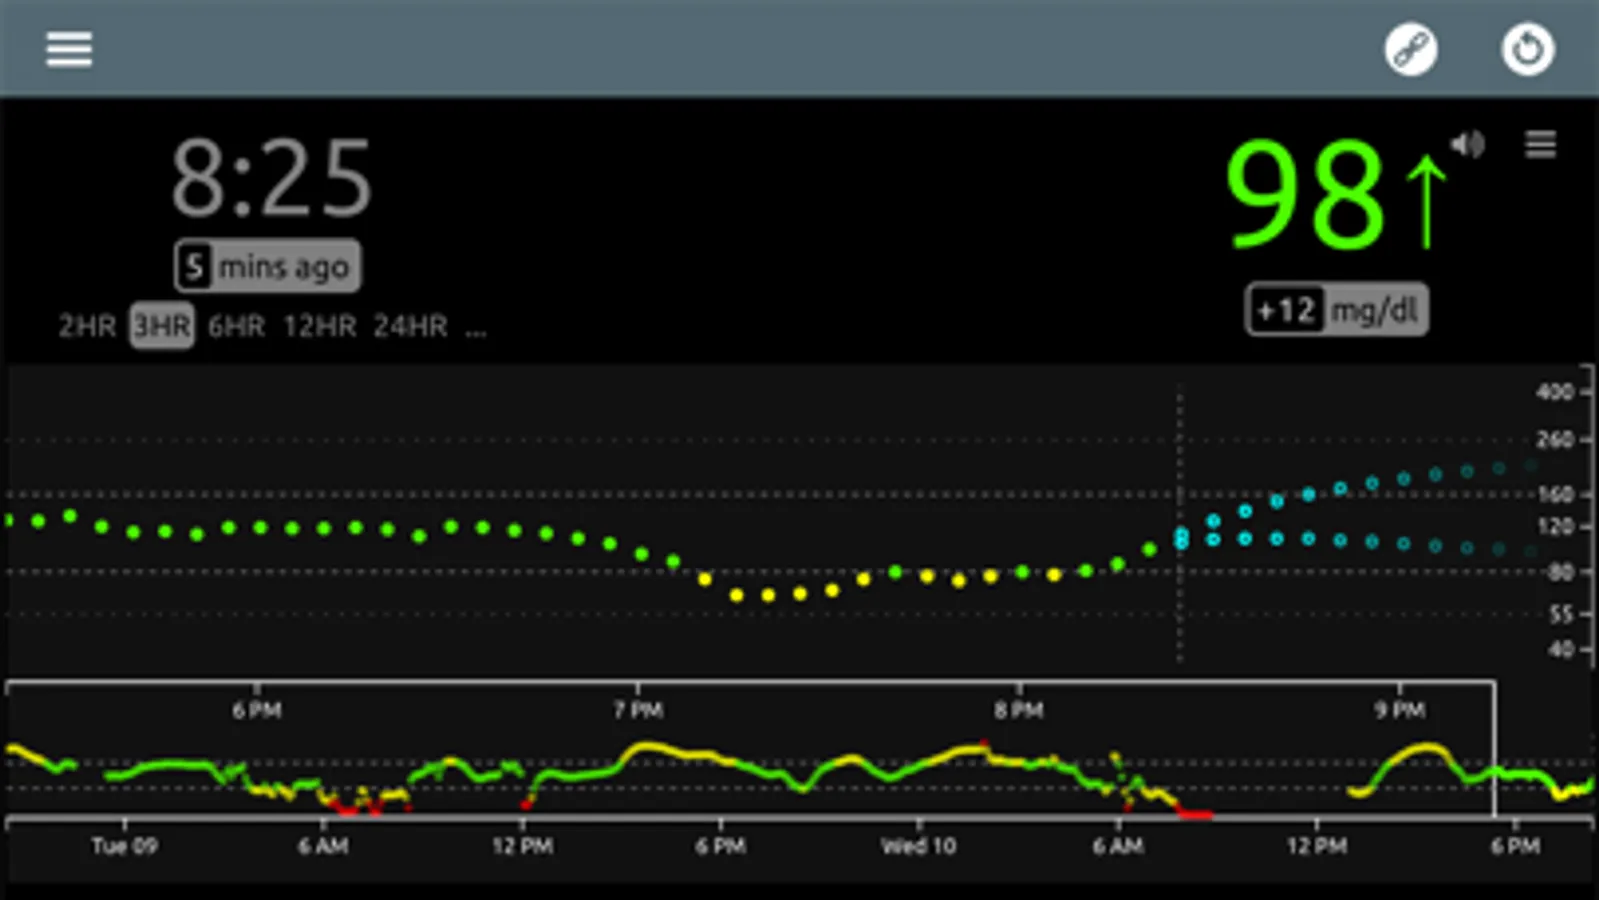
Task: Click the 40 axis label
Action: [x=1561, y=649]
